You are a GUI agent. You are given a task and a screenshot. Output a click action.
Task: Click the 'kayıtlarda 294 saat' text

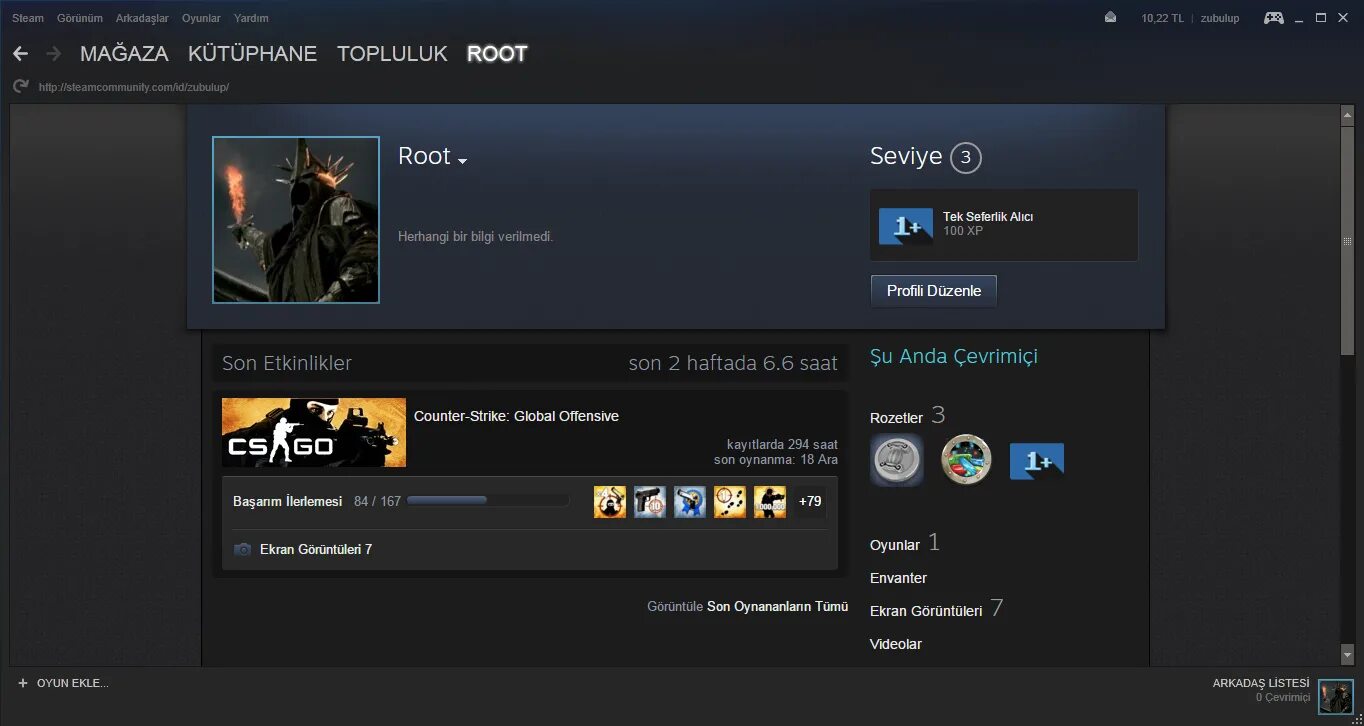coord(782,444)
